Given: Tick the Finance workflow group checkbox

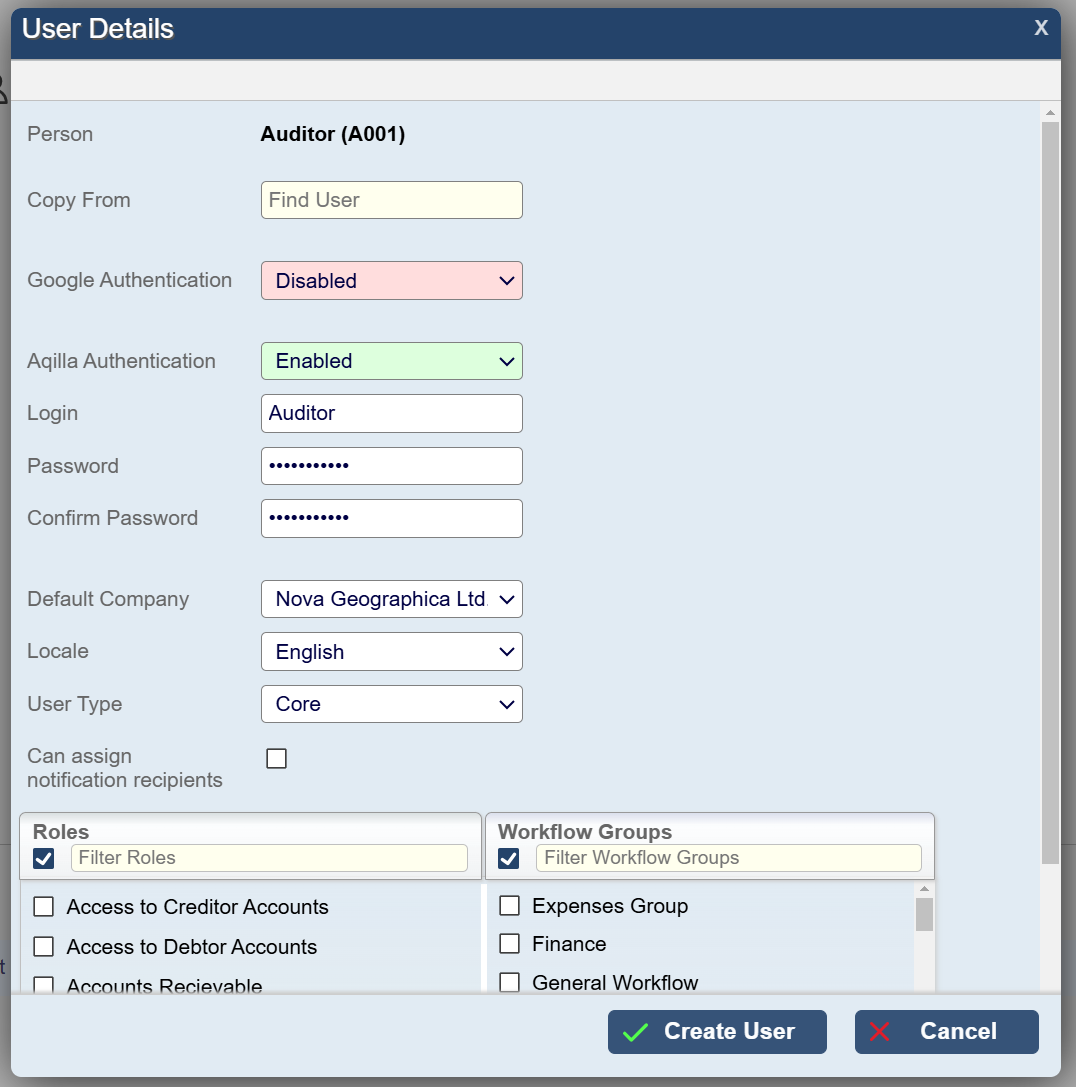Looking at the screenshot, I should point(510,944).
